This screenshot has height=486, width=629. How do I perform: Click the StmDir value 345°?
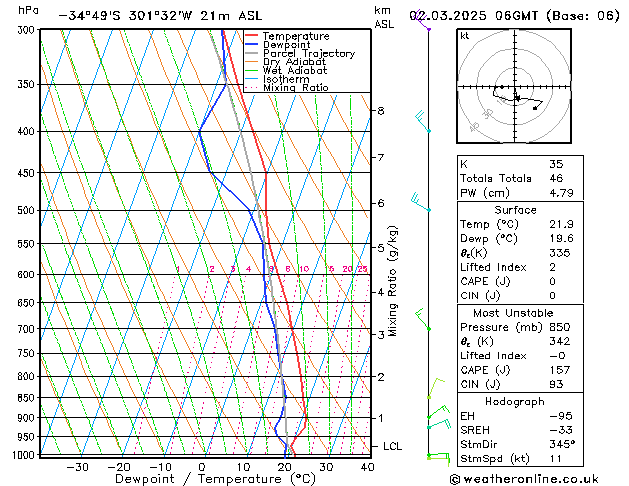click(x=562, y=445)
